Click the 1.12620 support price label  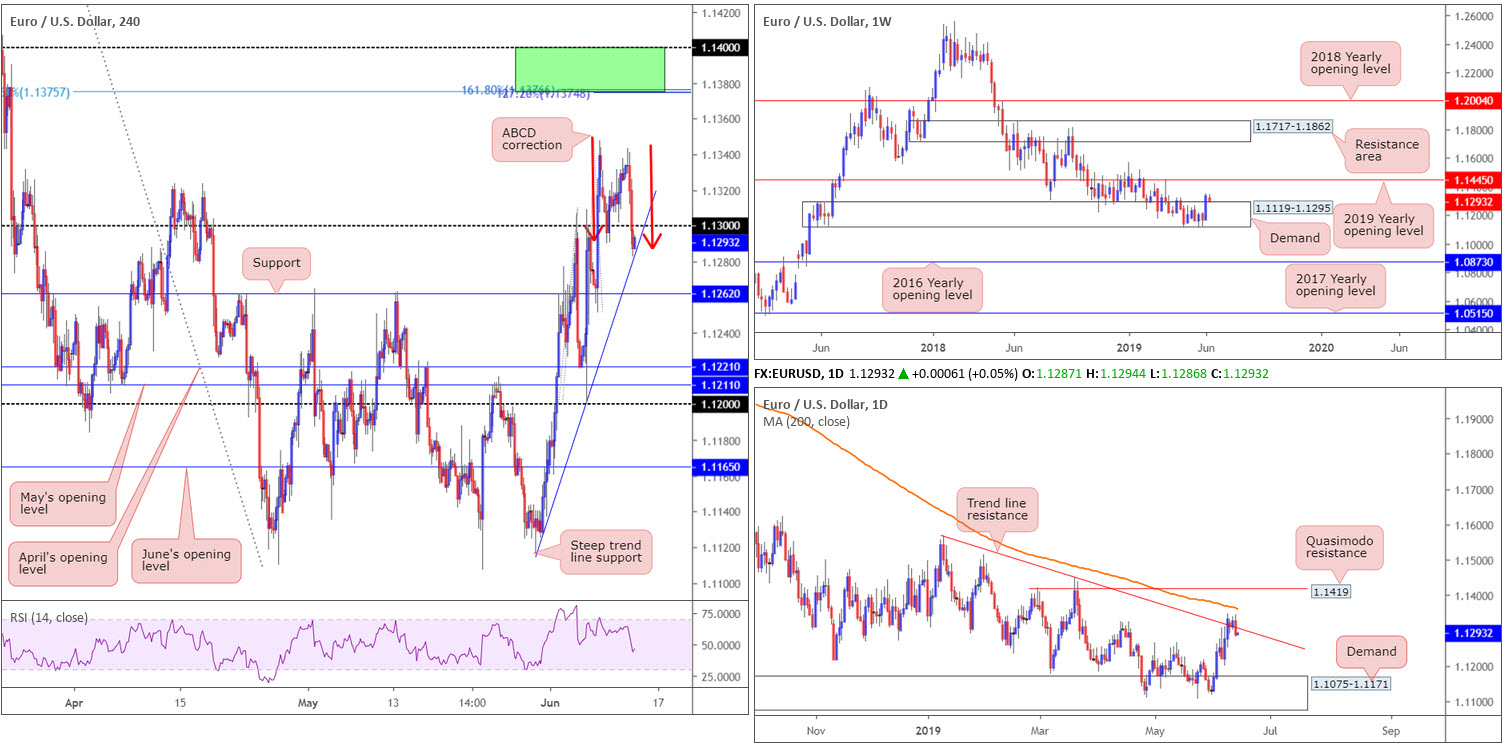click(719, 294)
